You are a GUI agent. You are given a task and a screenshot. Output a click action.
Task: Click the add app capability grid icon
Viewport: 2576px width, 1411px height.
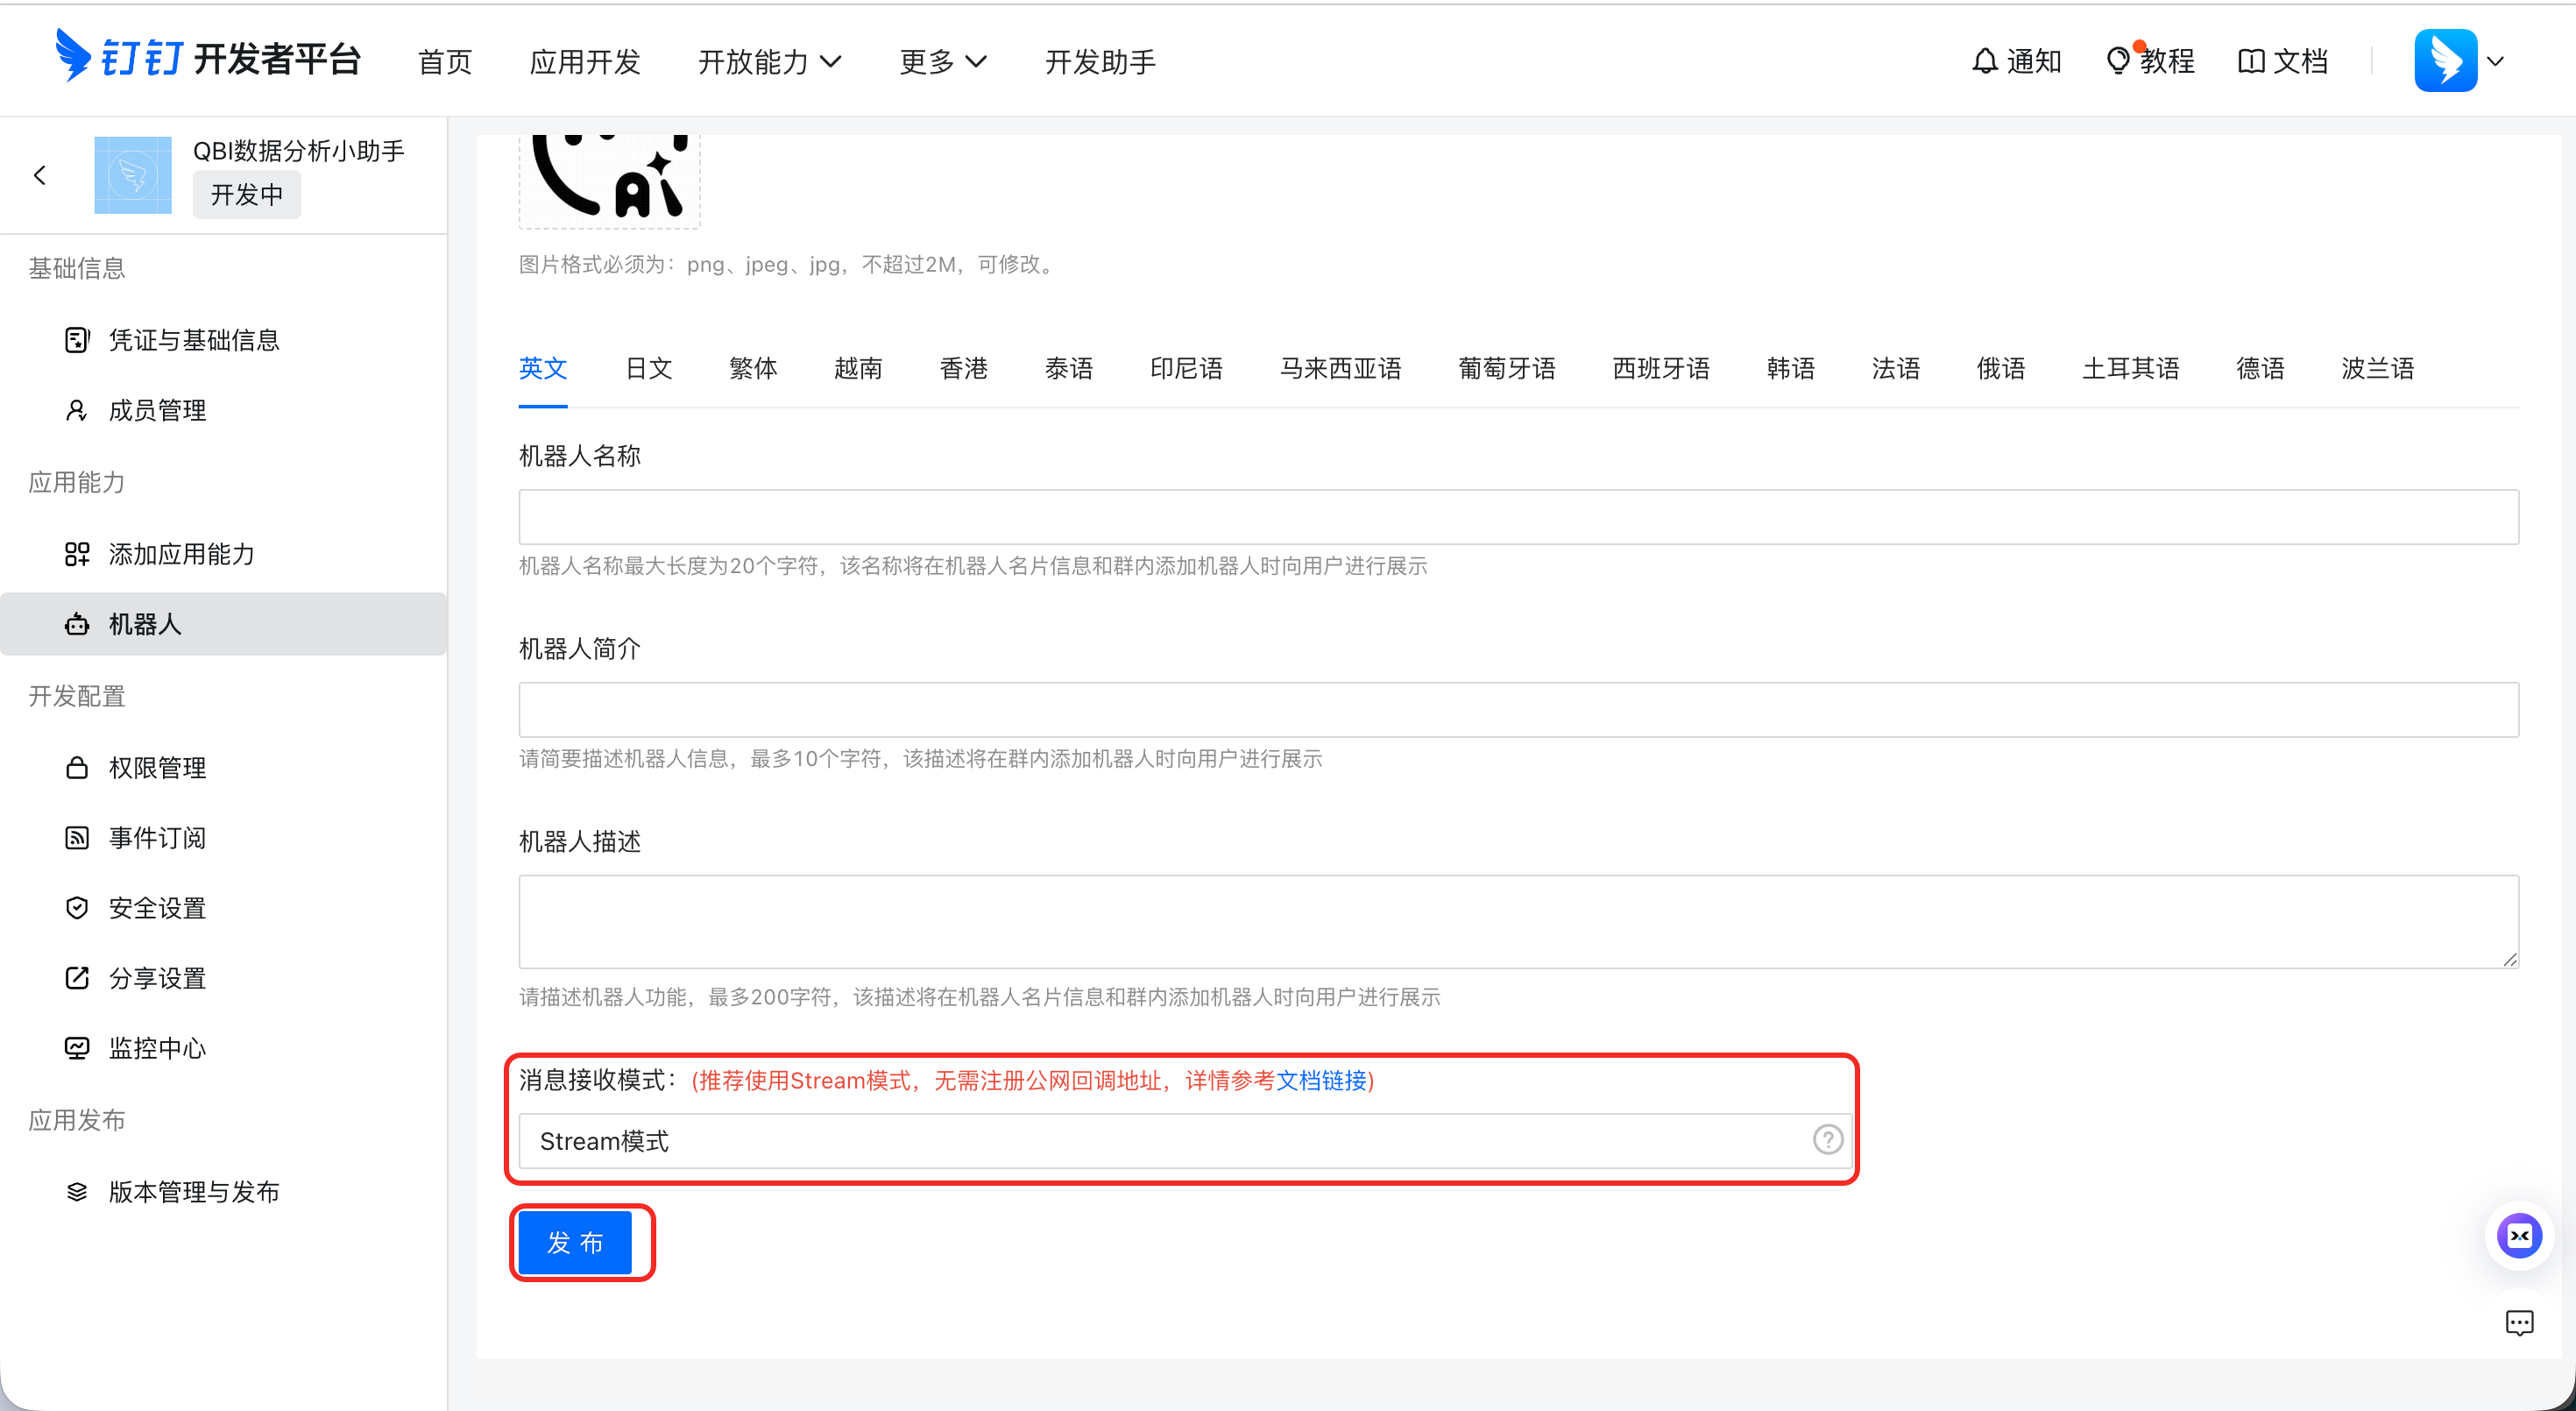pyautogui.click(x=77, y=554)
